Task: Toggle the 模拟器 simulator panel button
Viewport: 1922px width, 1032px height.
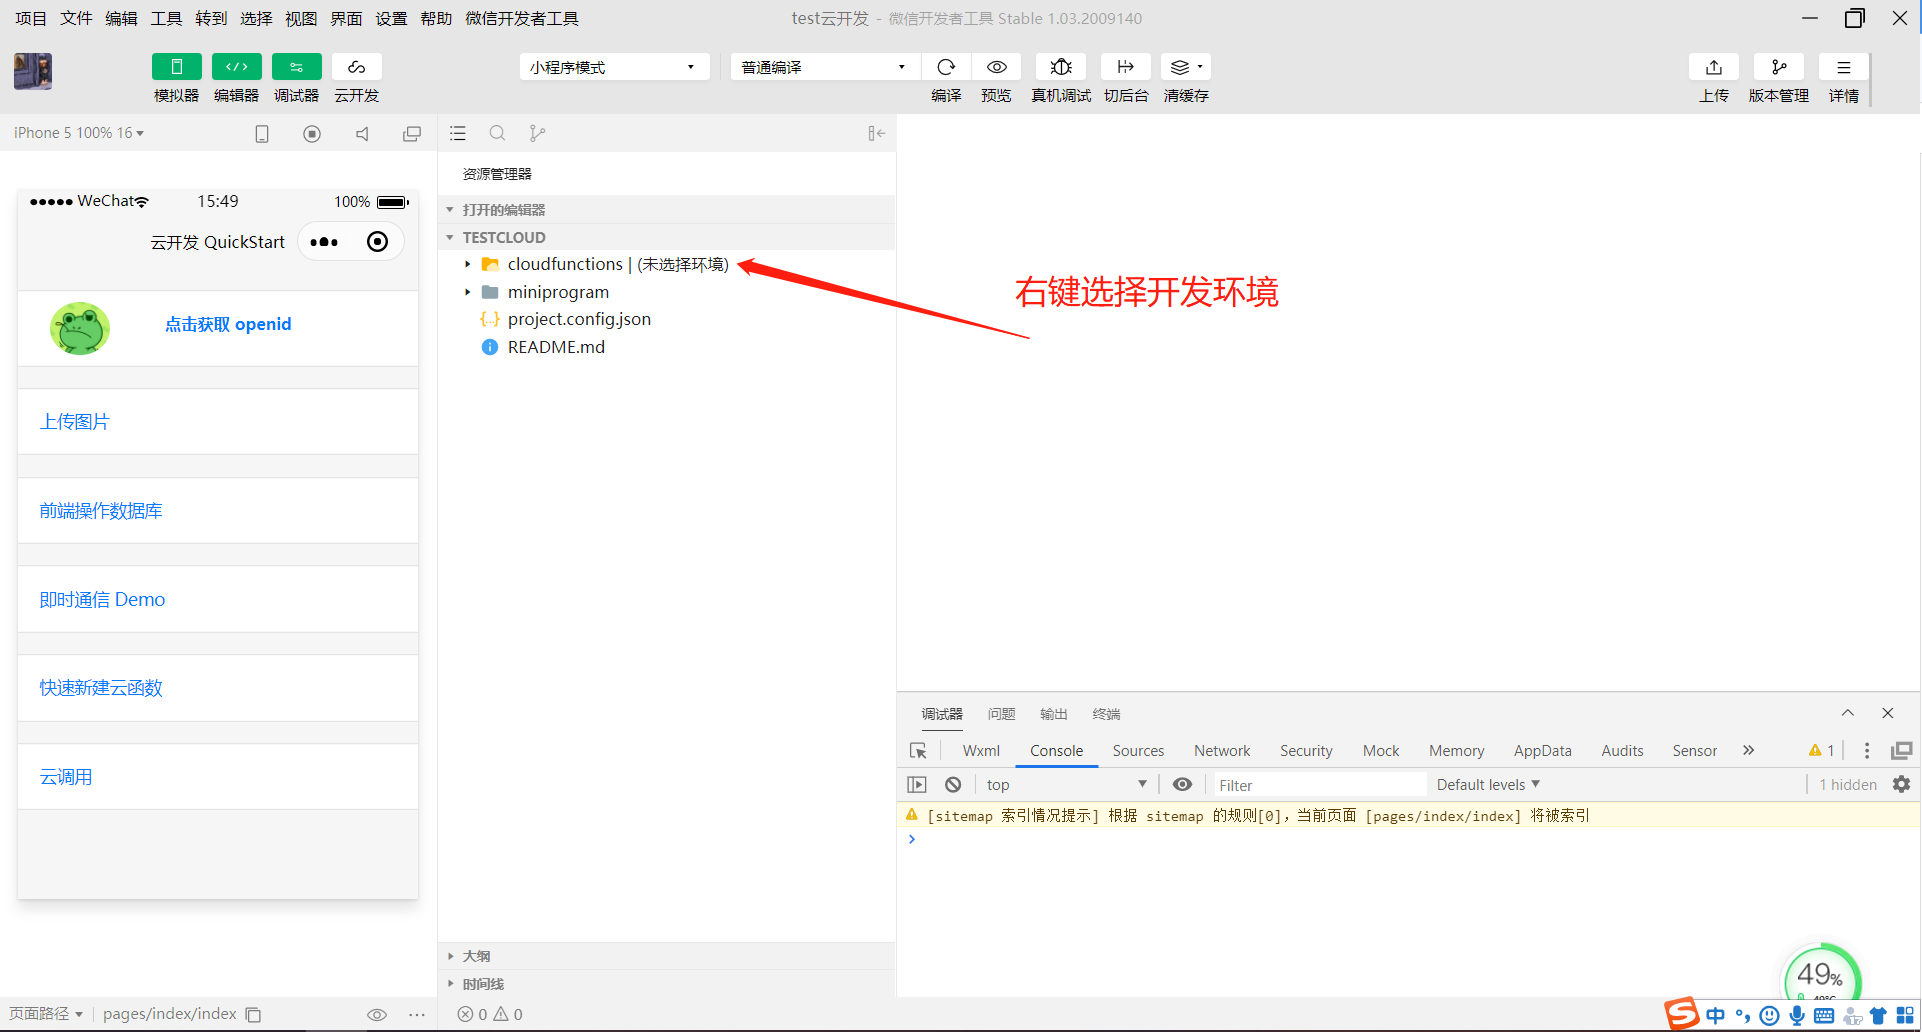Action: (176, 67)
